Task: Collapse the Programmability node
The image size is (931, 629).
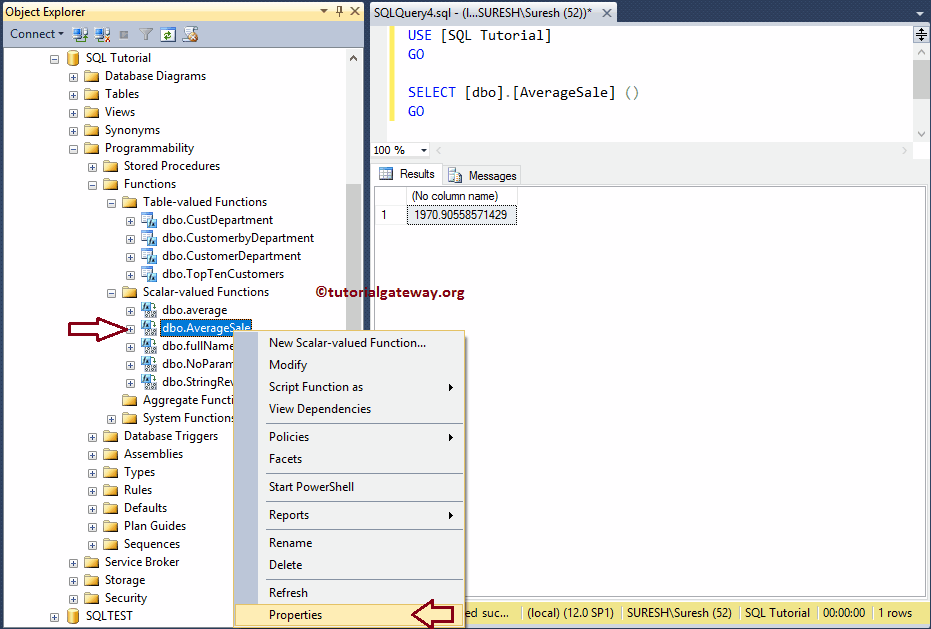Action: tap(73, 149)
